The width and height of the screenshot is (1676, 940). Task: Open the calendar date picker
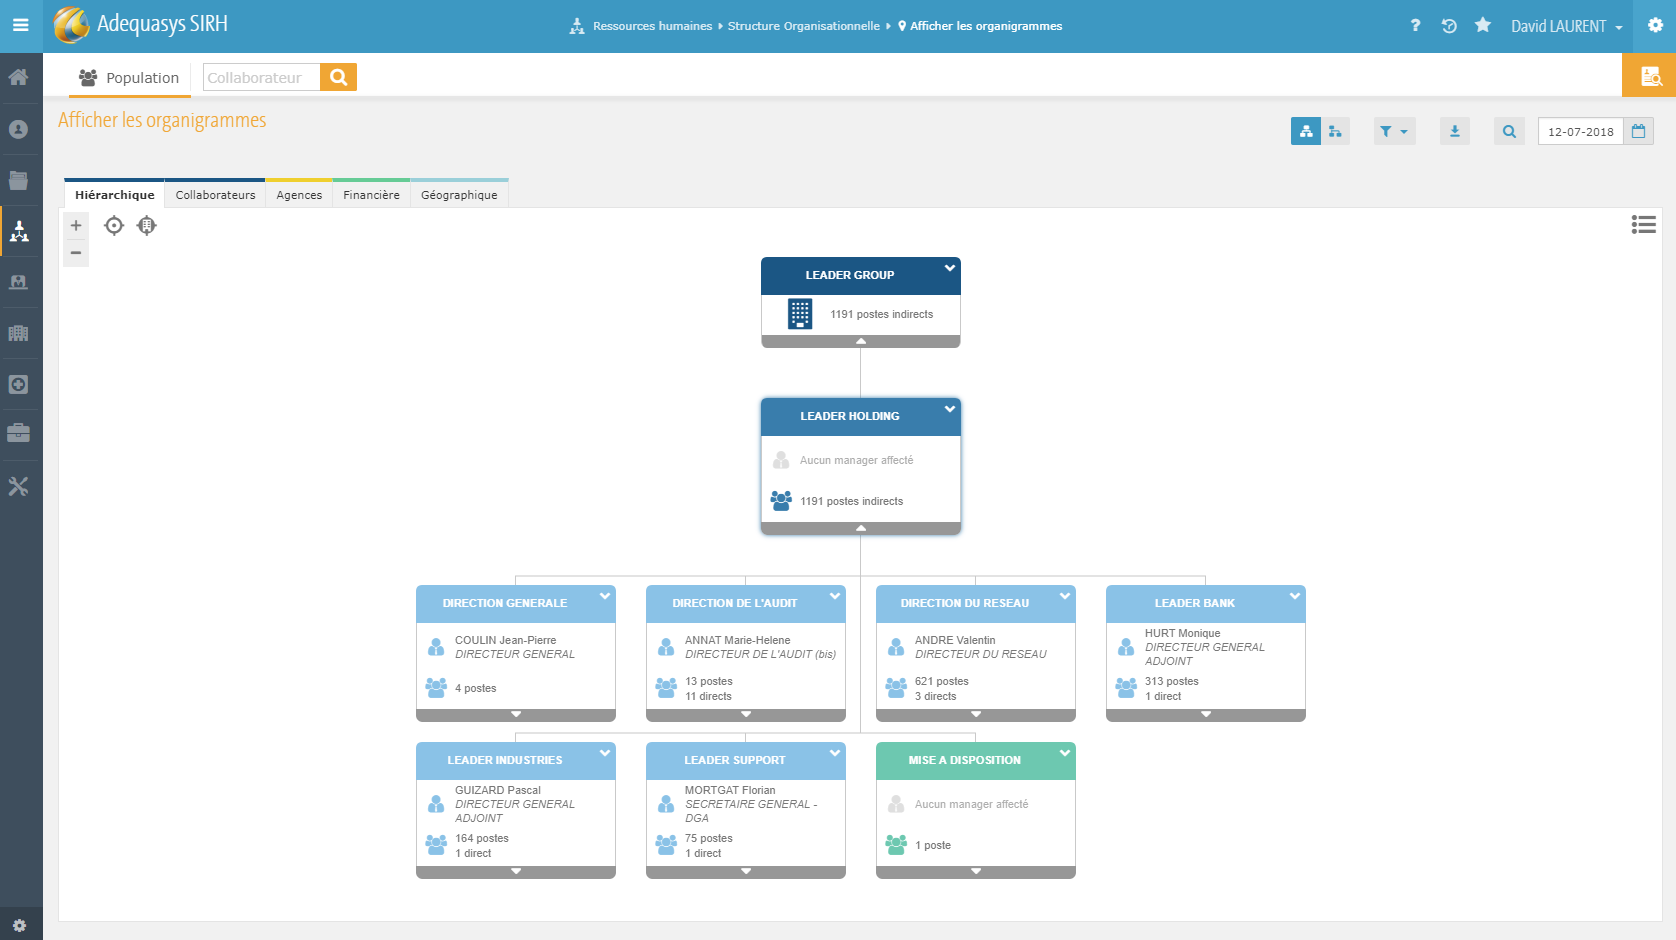[x=1638, y=131]
